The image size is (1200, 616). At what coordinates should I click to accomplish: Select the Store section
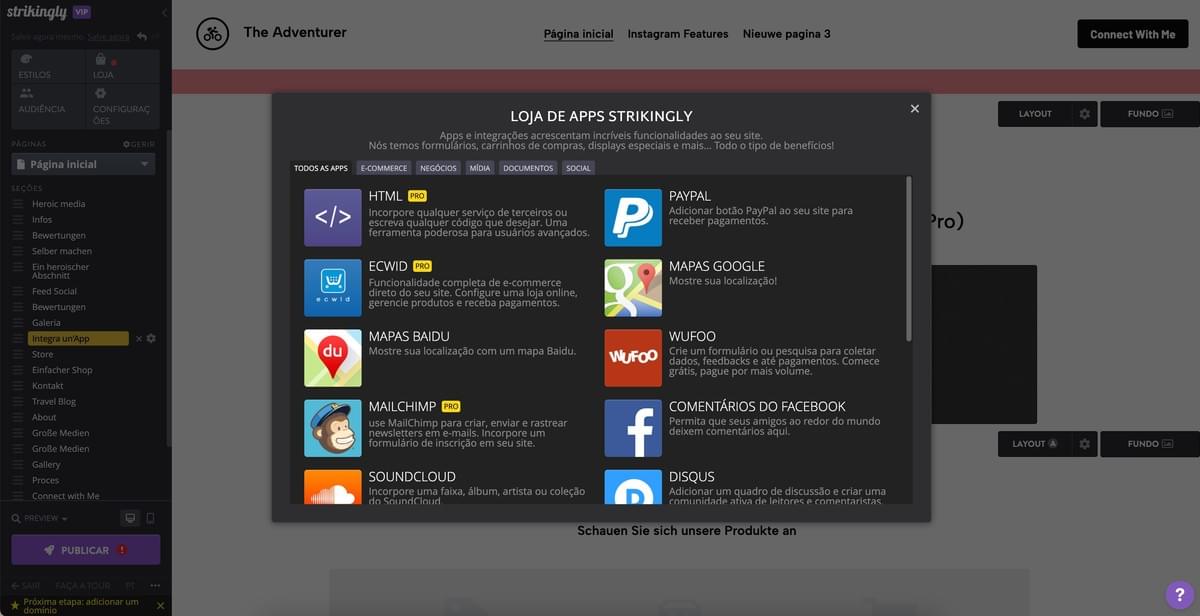43,354
